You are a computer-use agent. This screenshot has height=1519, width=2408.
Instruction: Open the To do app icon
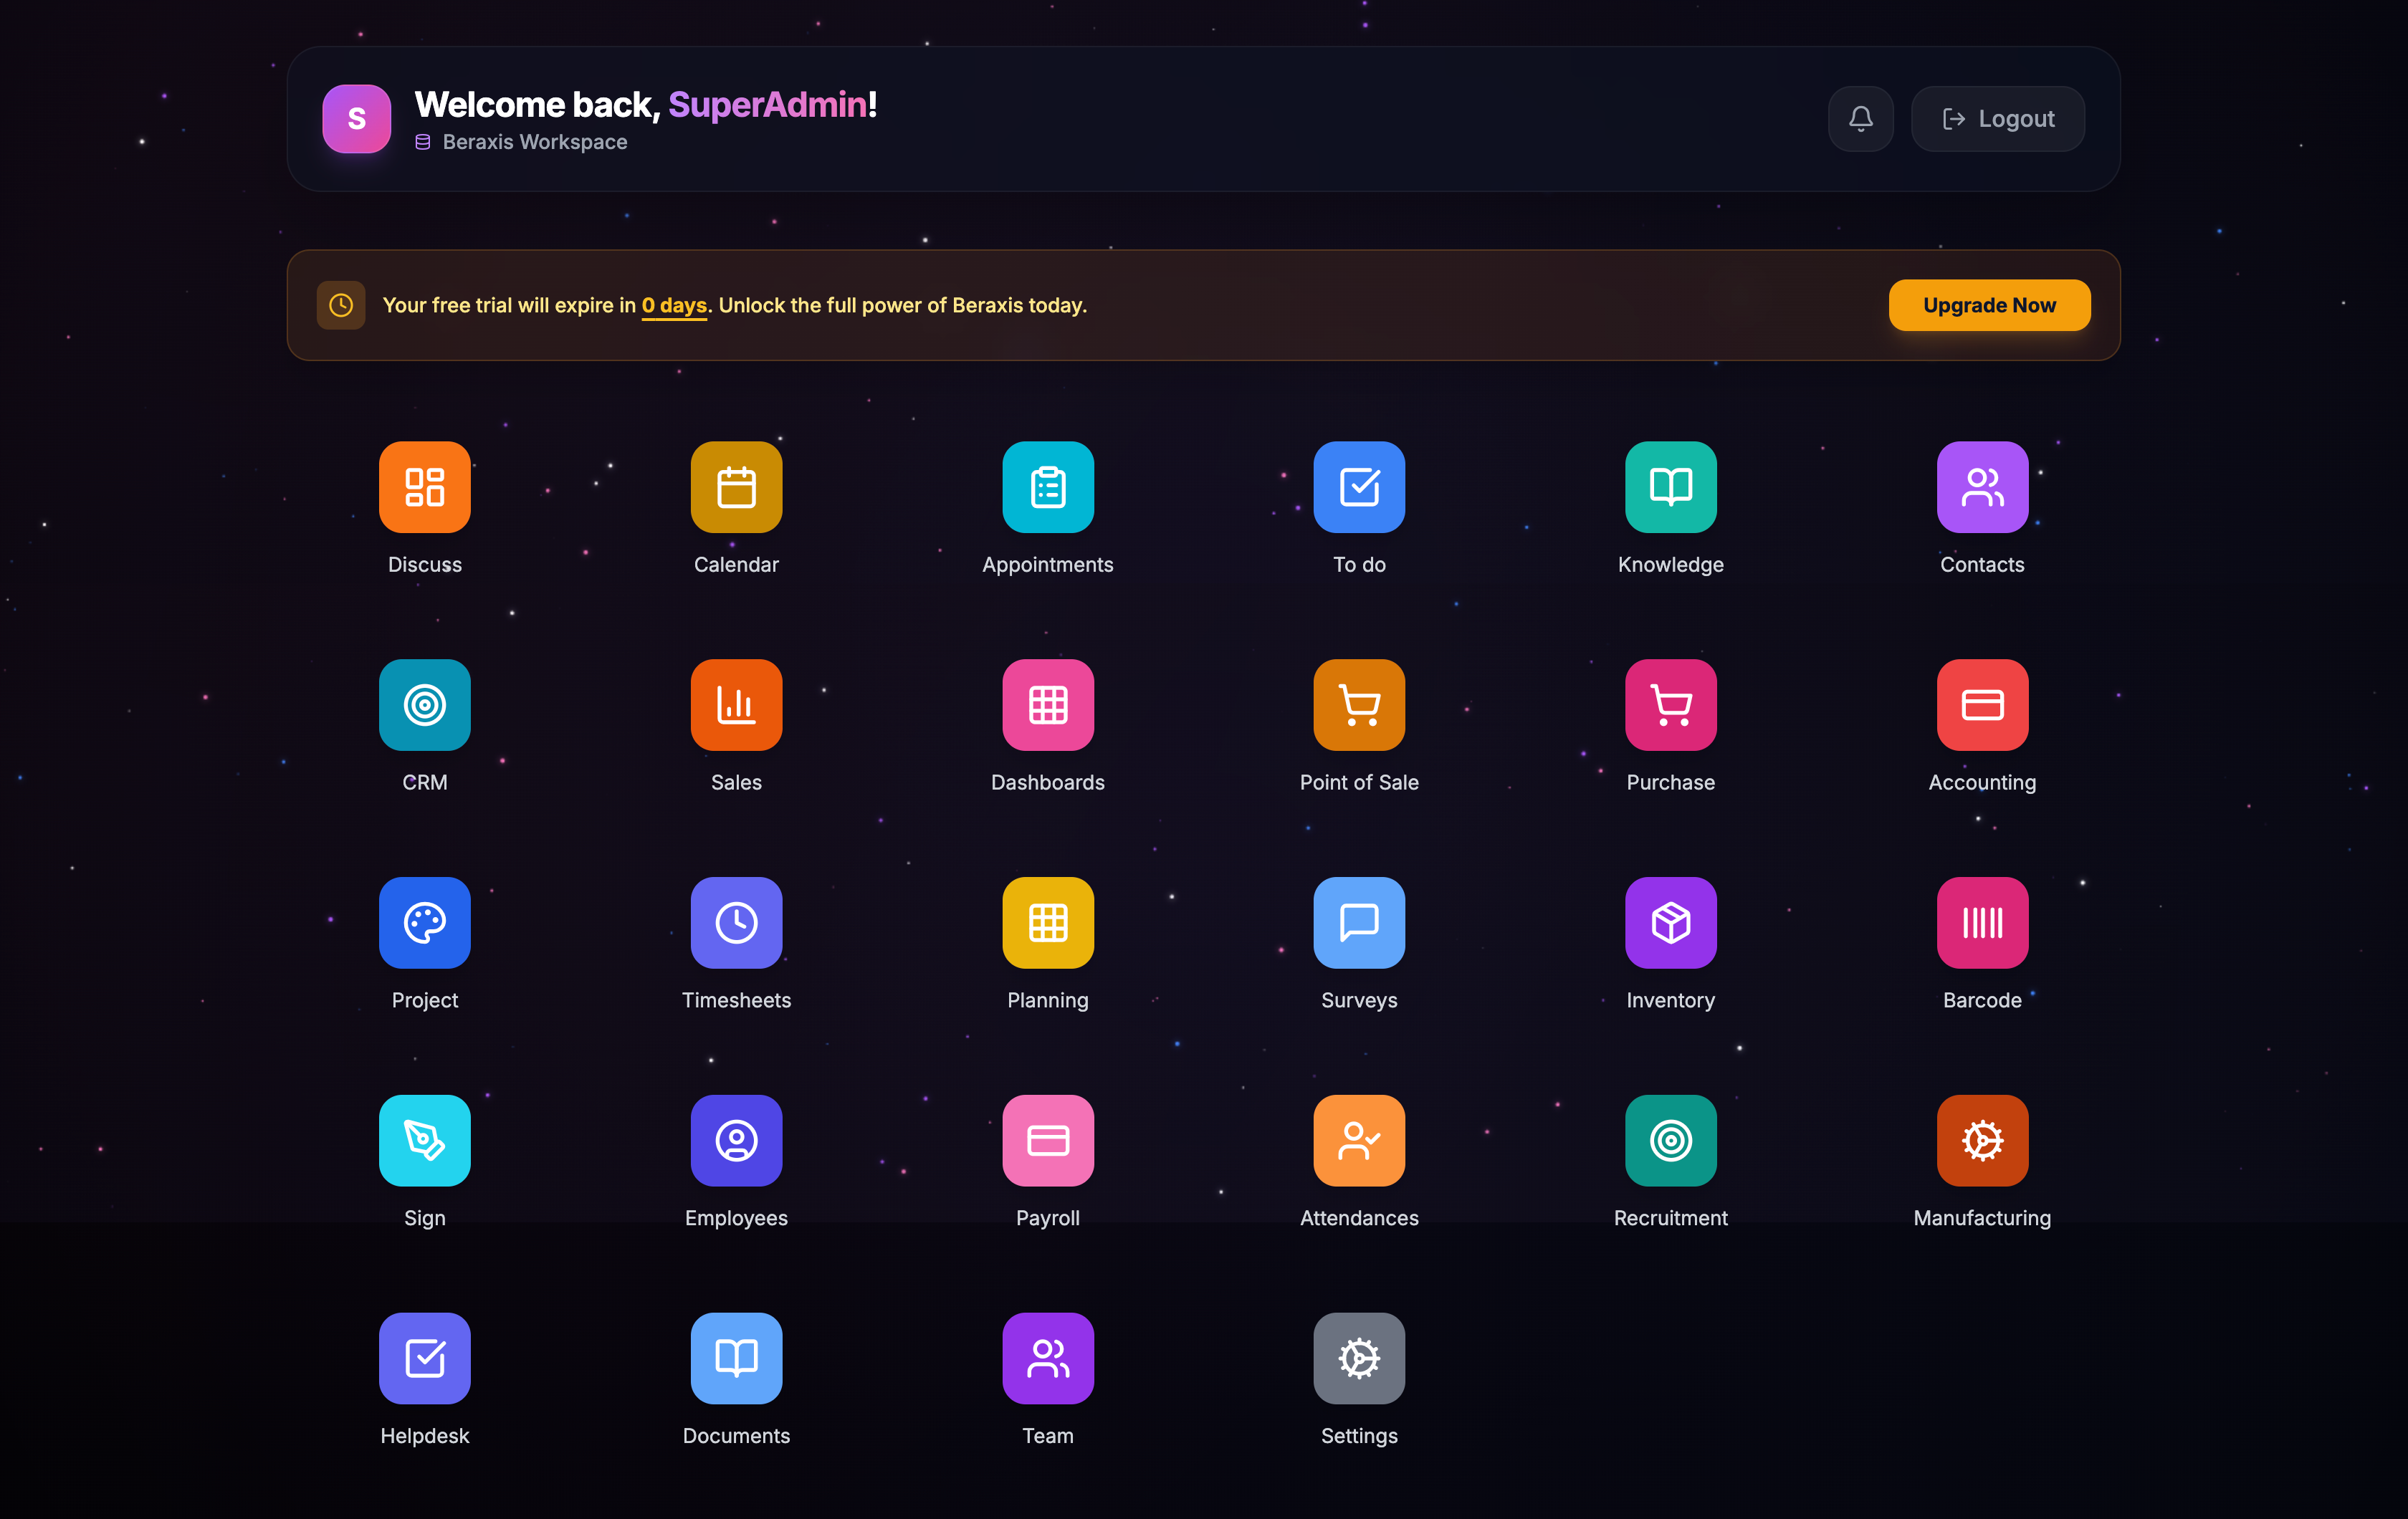click(1359, 487)
